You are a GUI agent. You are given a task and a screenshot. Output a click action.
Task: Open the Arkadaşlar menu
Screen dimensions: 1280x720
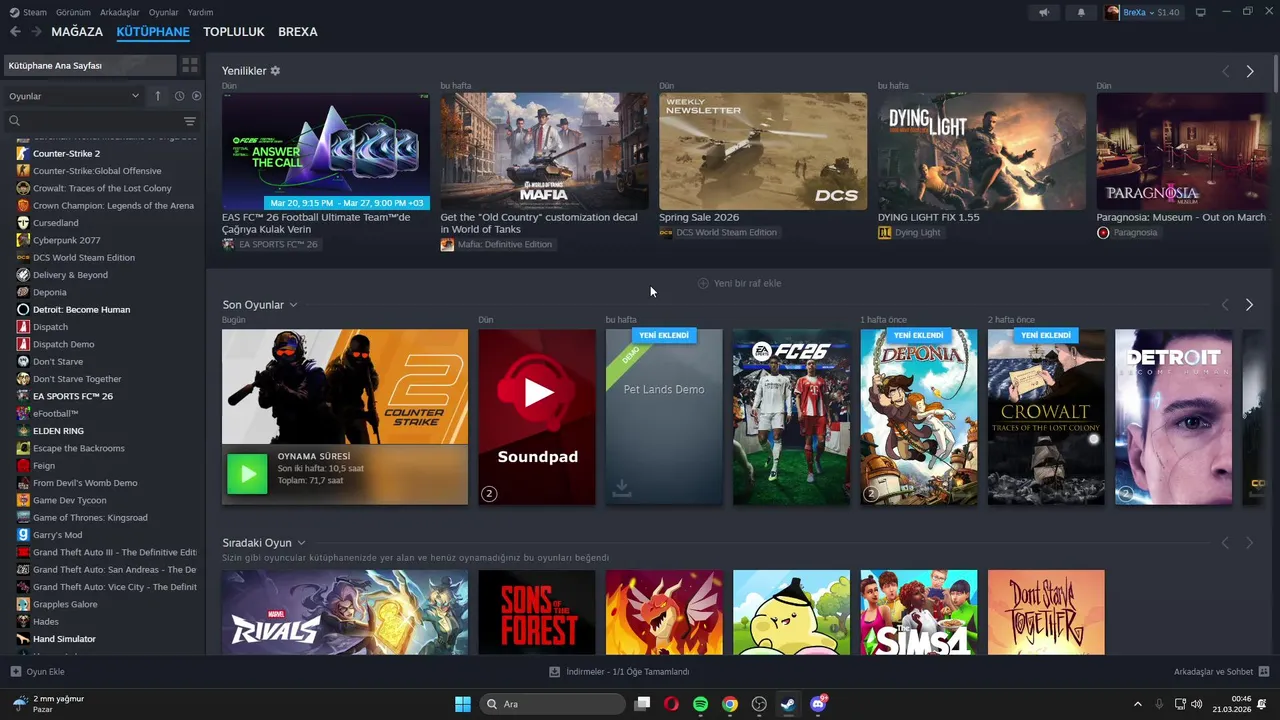click(120, 12)
